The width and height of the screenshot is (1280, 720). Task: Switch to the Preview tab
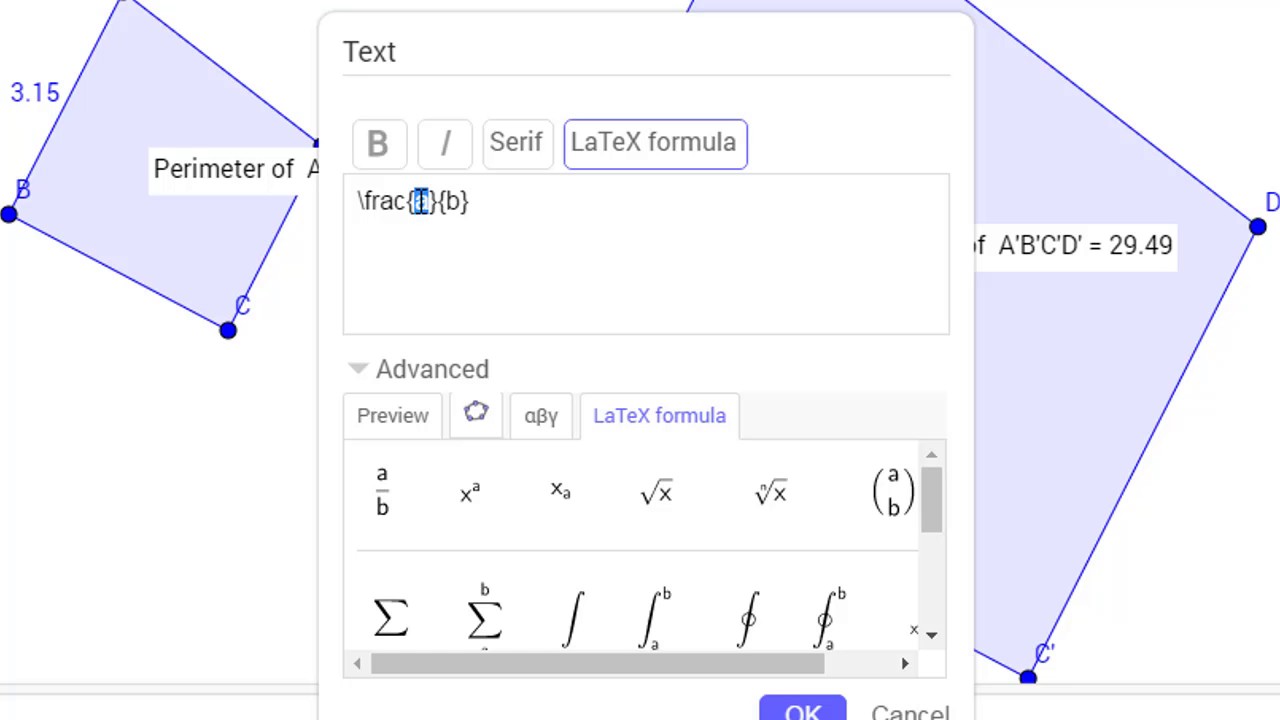coord(392,416)
